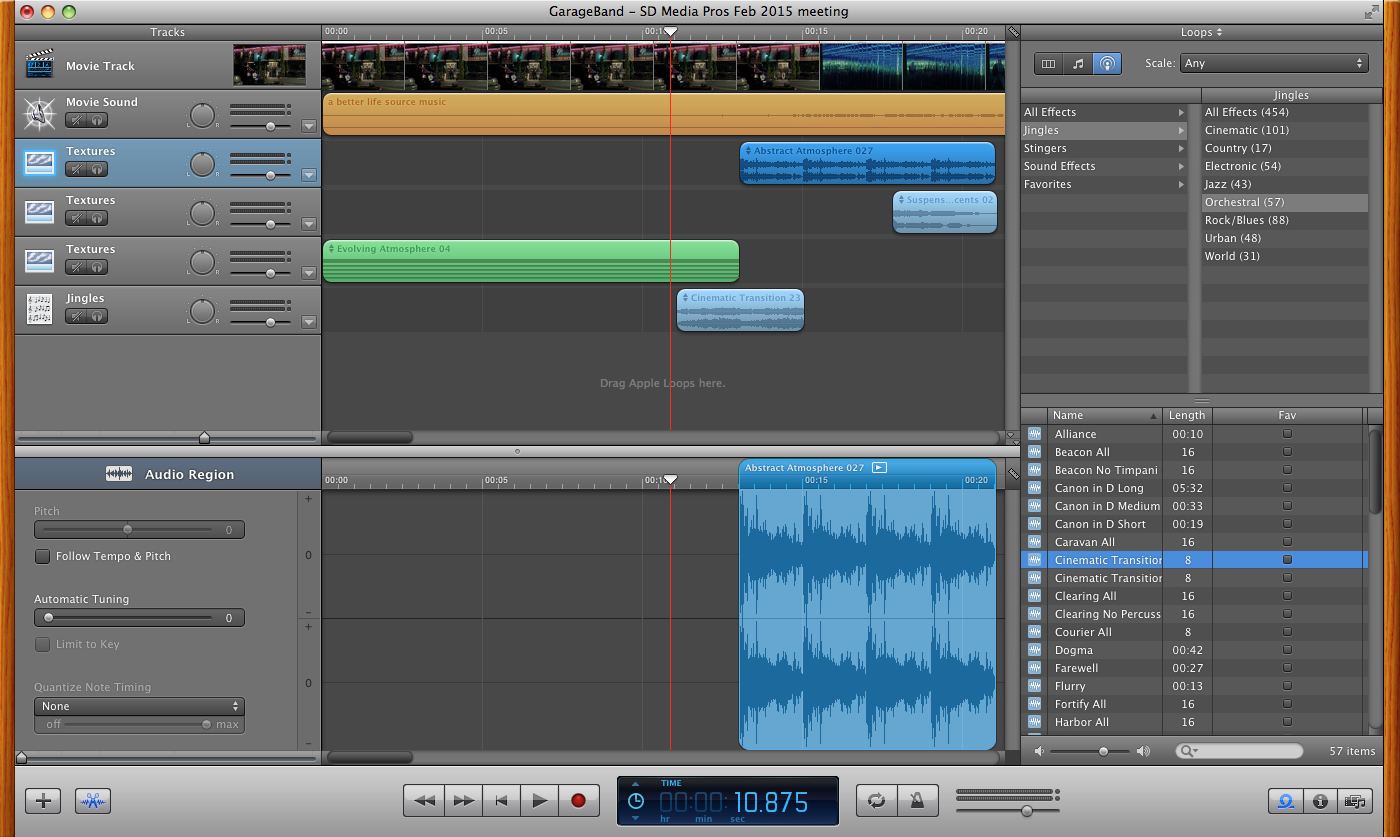This screenshot has height=837, width=1400.
Task: Solo the Jingles track
Action: pyautogui.click(x=97, y=316)
